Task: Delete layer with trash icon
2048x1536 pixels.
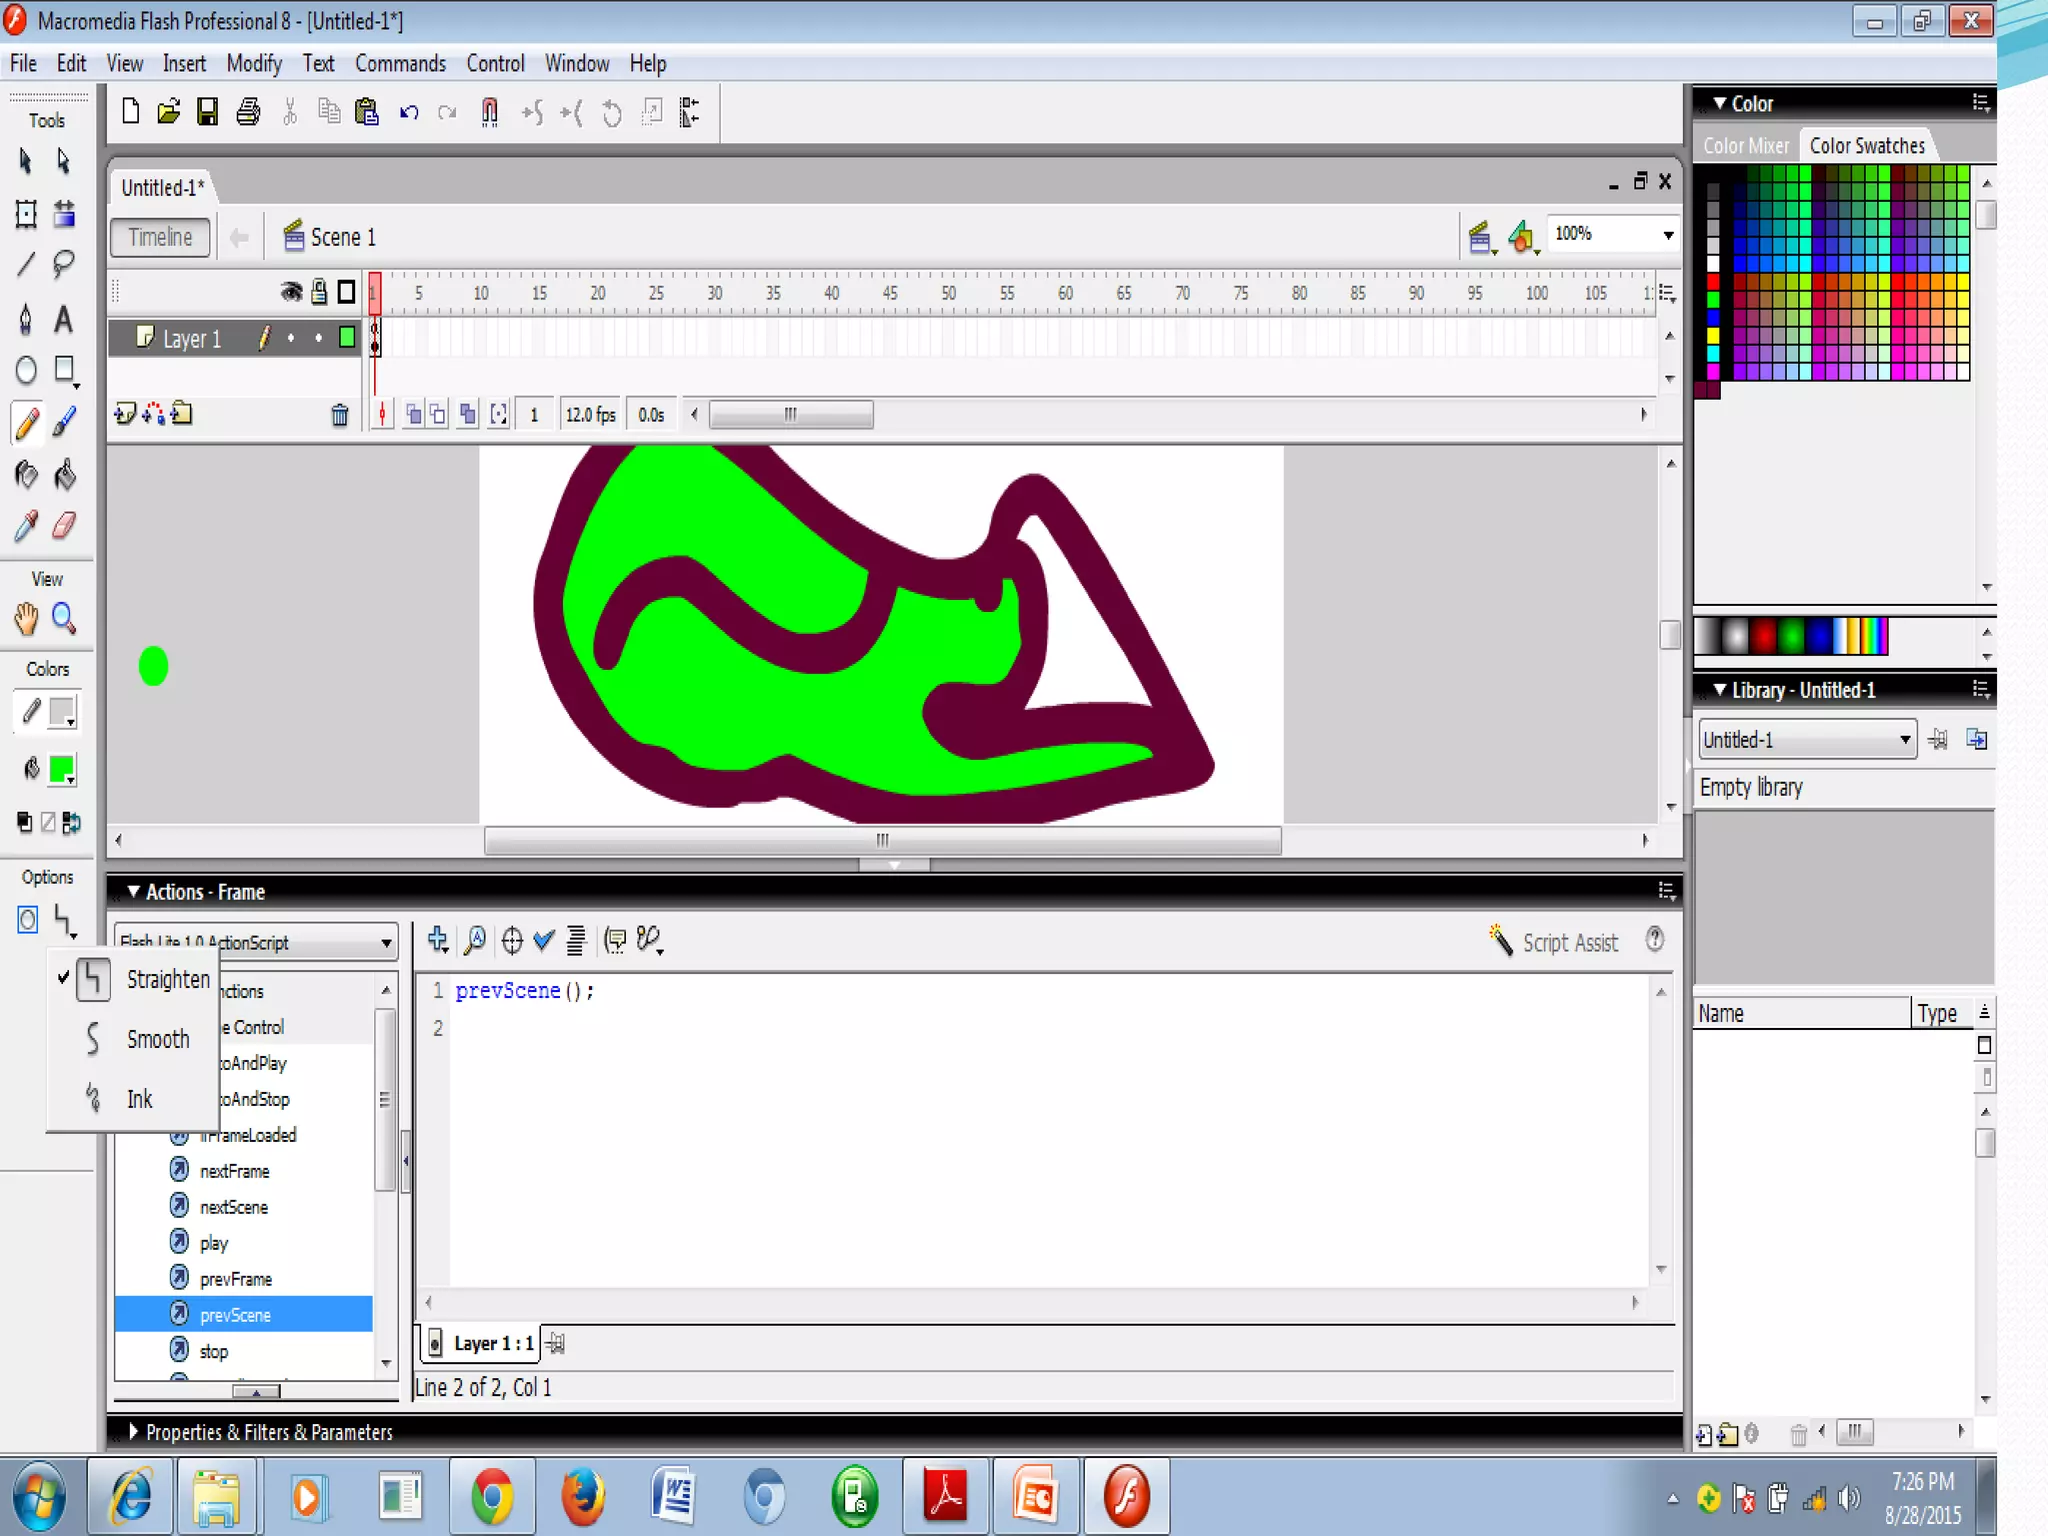Action: point(340,415)
